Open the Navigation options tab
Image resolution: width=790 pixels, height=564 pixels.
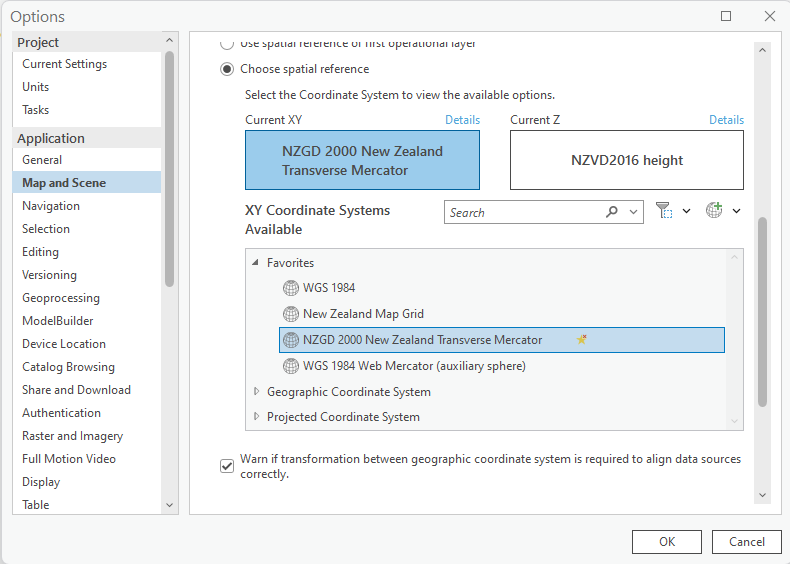tap(51, 206)
